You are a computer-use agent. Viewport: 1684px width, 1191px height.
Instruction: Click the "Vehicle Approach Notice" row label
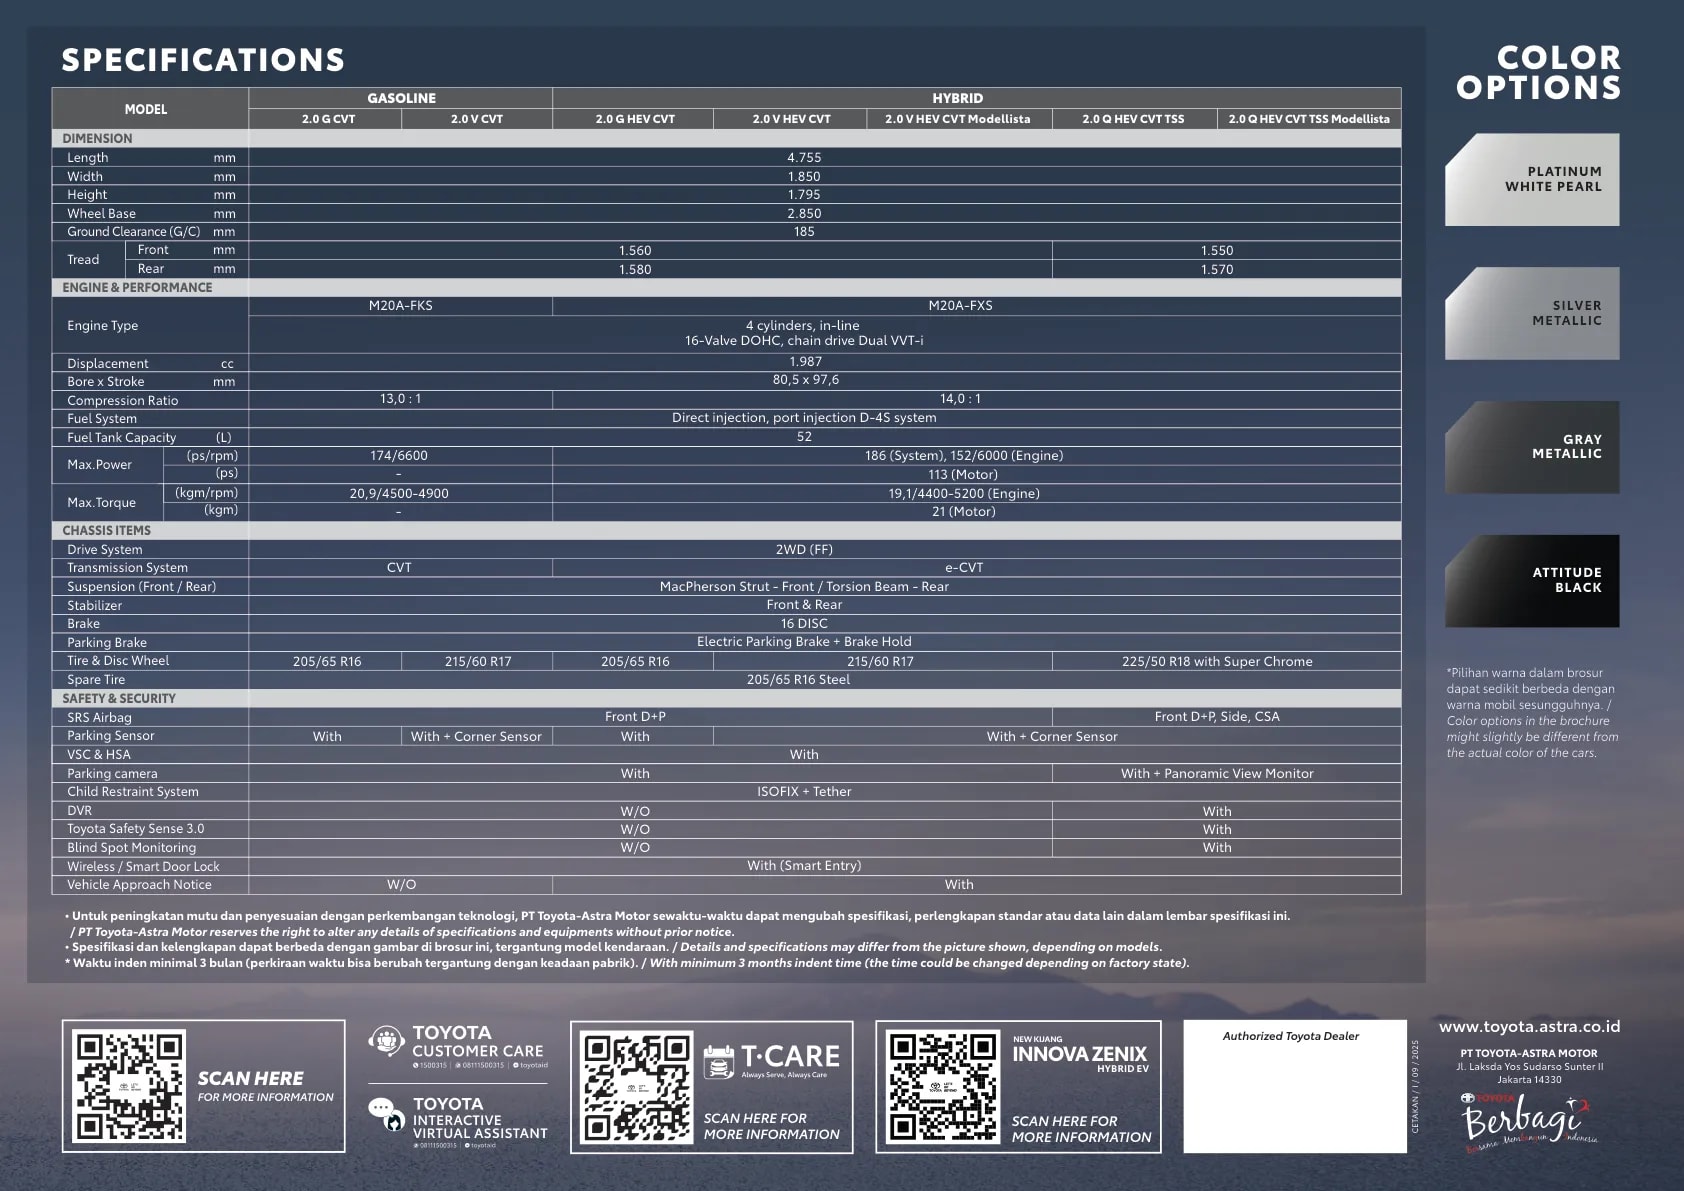click(139, 885)
